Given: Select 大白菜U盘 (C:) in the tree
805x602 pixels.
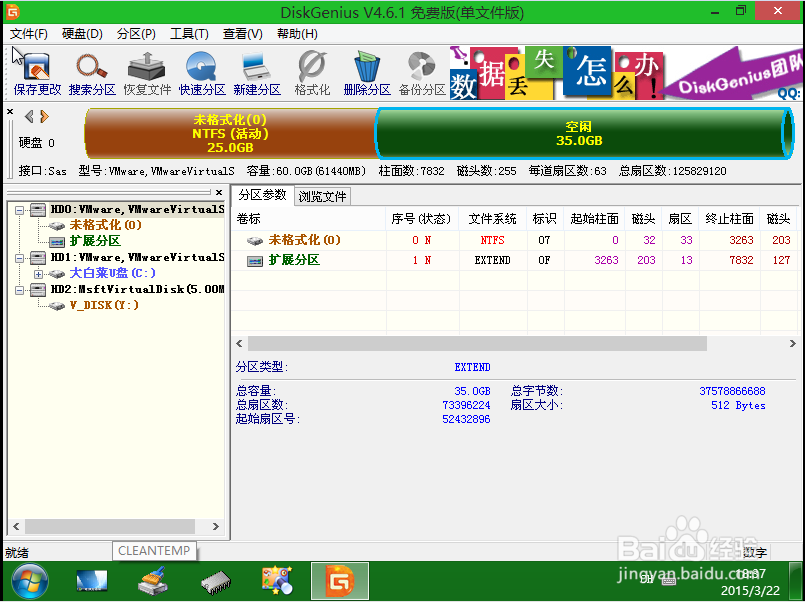Looking at the screenshot, I should pyautogui.click(x=112, y=273).
